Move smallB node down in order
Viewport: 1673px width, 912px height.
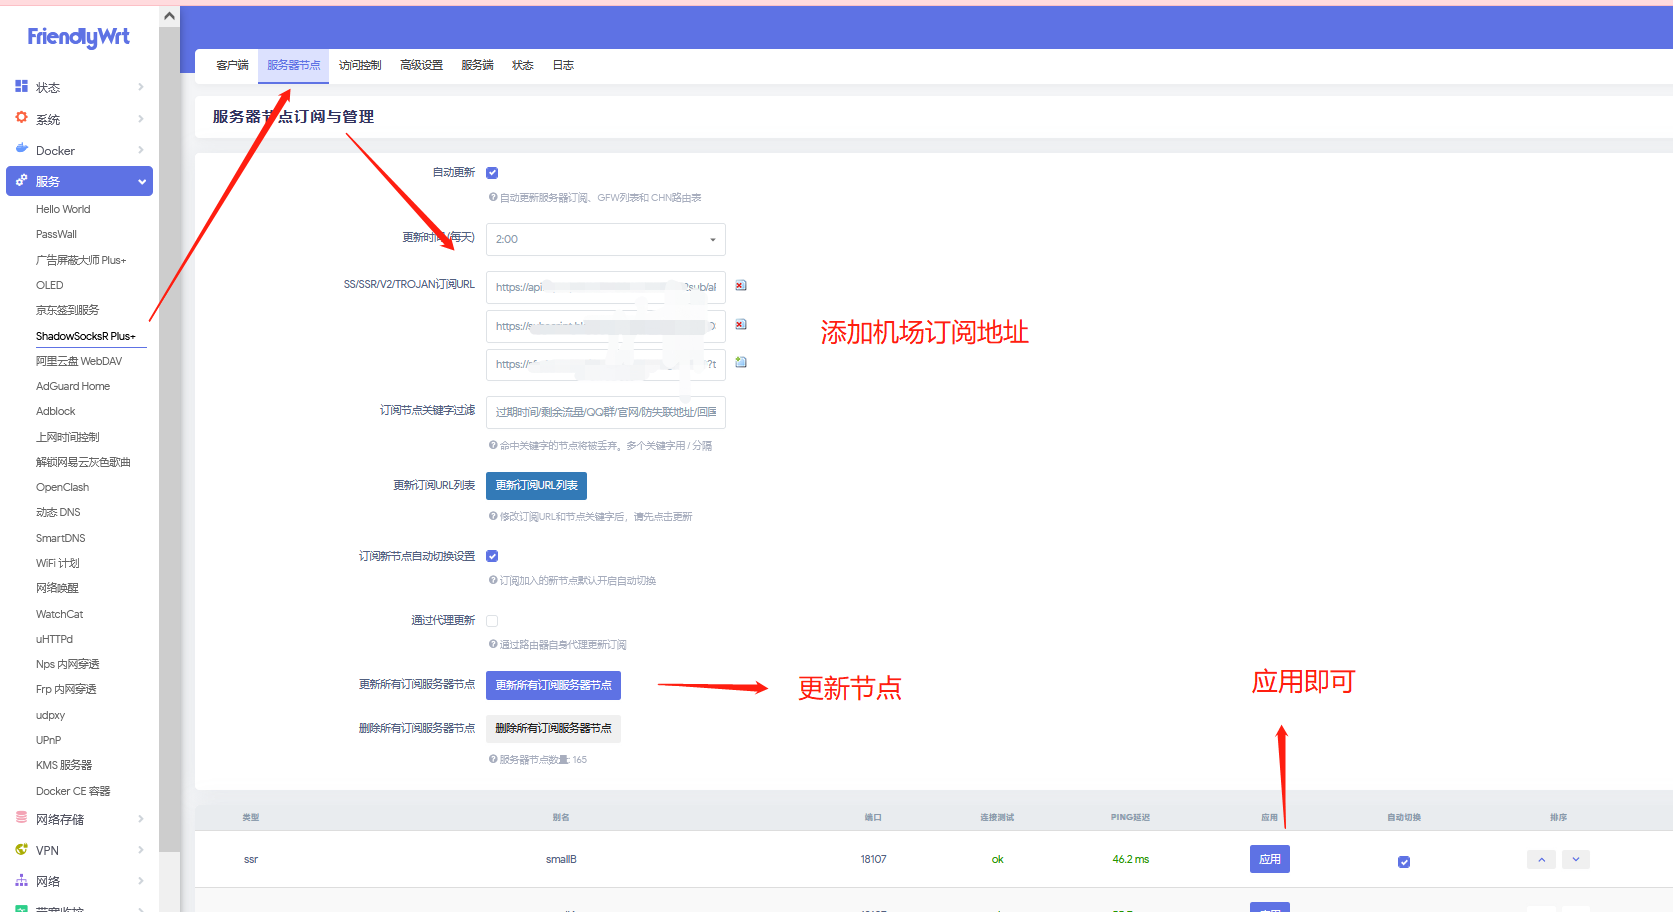pyautogui.click(x=1576, y=860)
